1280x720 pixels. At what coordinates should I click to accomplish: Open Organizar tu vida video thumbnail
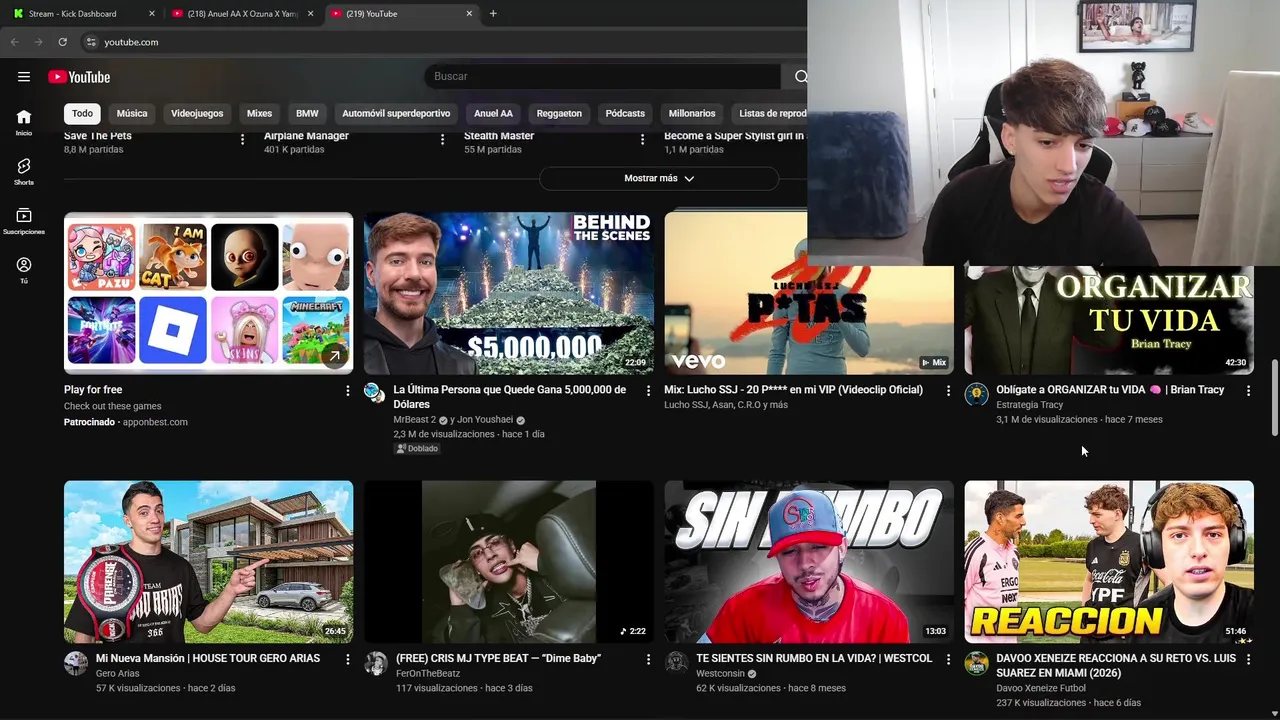tap(1109, 320)
